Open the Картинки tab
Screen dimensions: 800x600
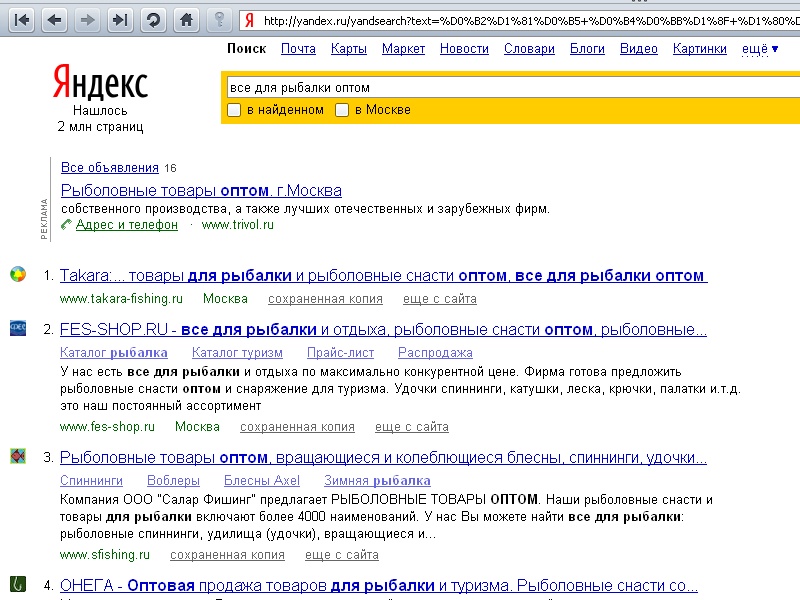(699, 49)
